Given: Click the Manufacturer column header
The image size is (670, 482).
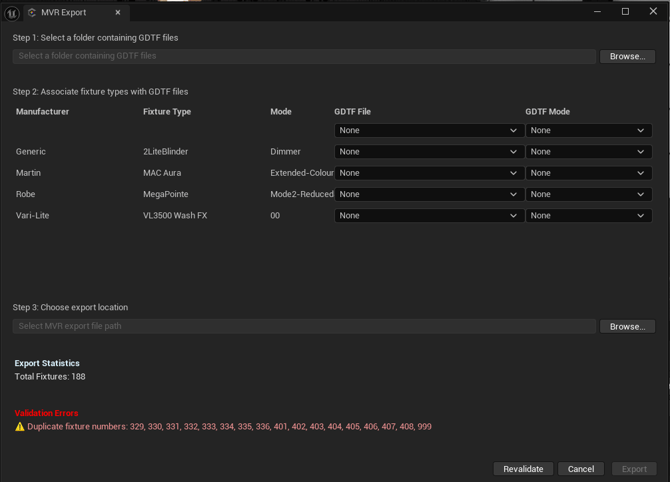Looking at the screenshot, I should tap(42, 112).
